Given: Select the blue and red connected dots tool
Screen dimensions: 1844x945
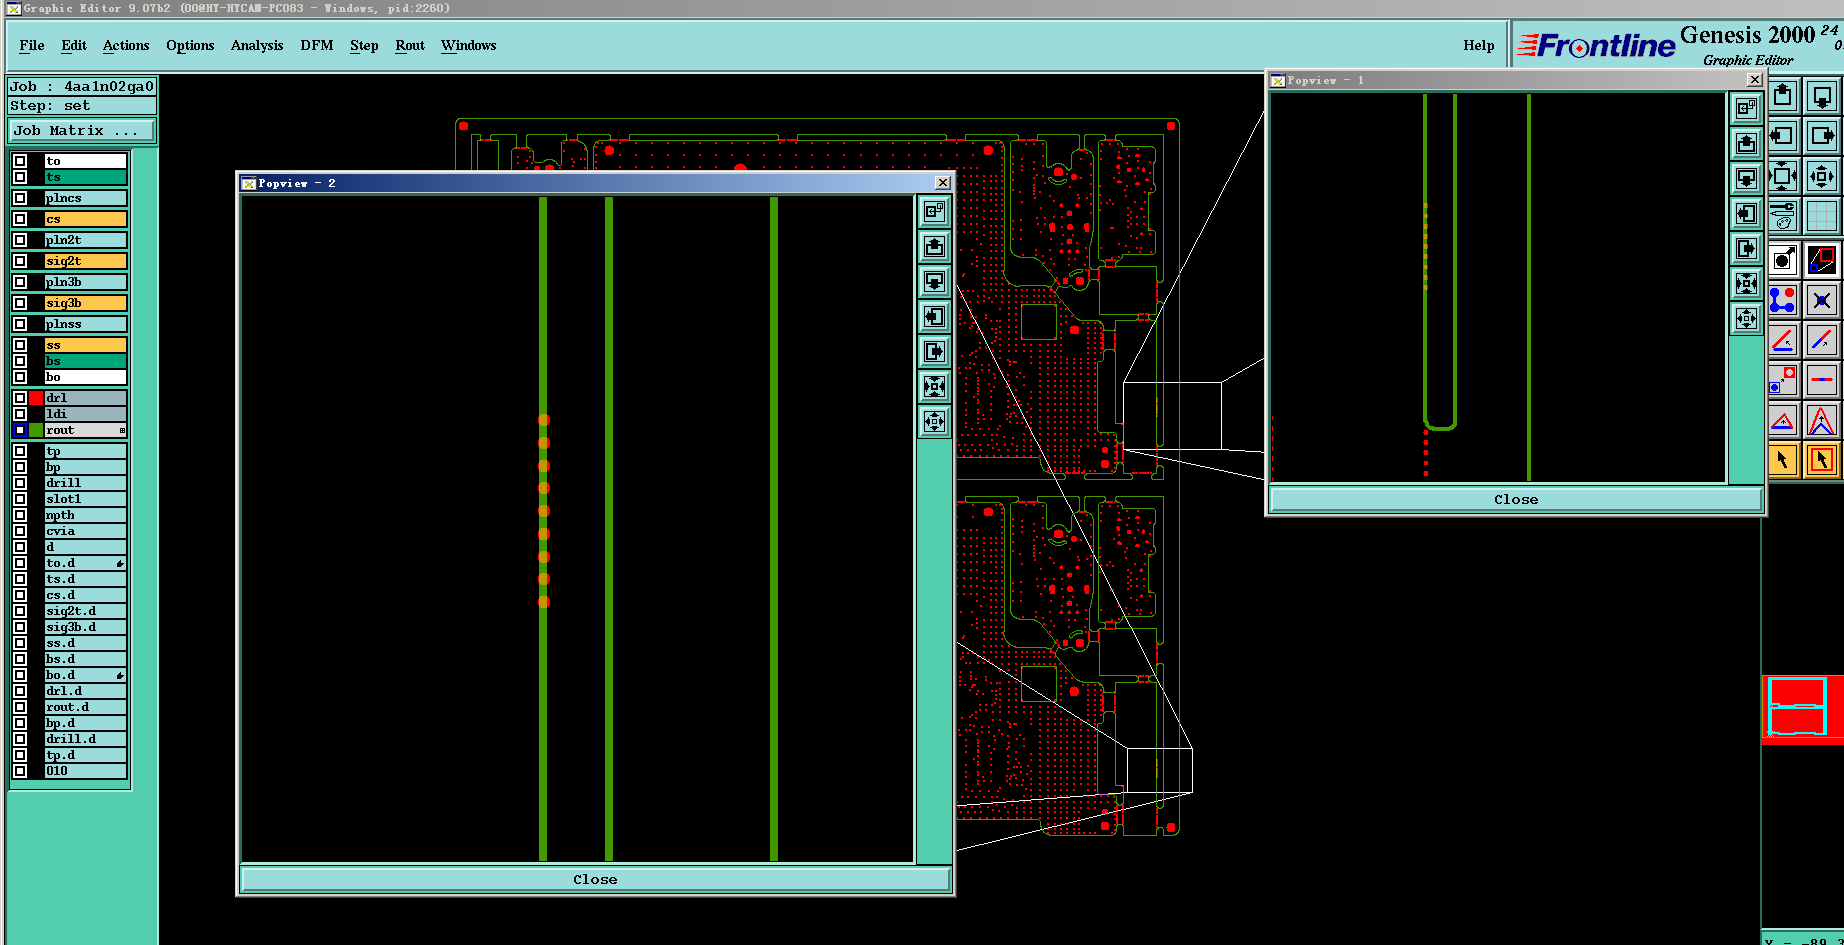Looking at the screenshot, I should (x=1783, y=300).
